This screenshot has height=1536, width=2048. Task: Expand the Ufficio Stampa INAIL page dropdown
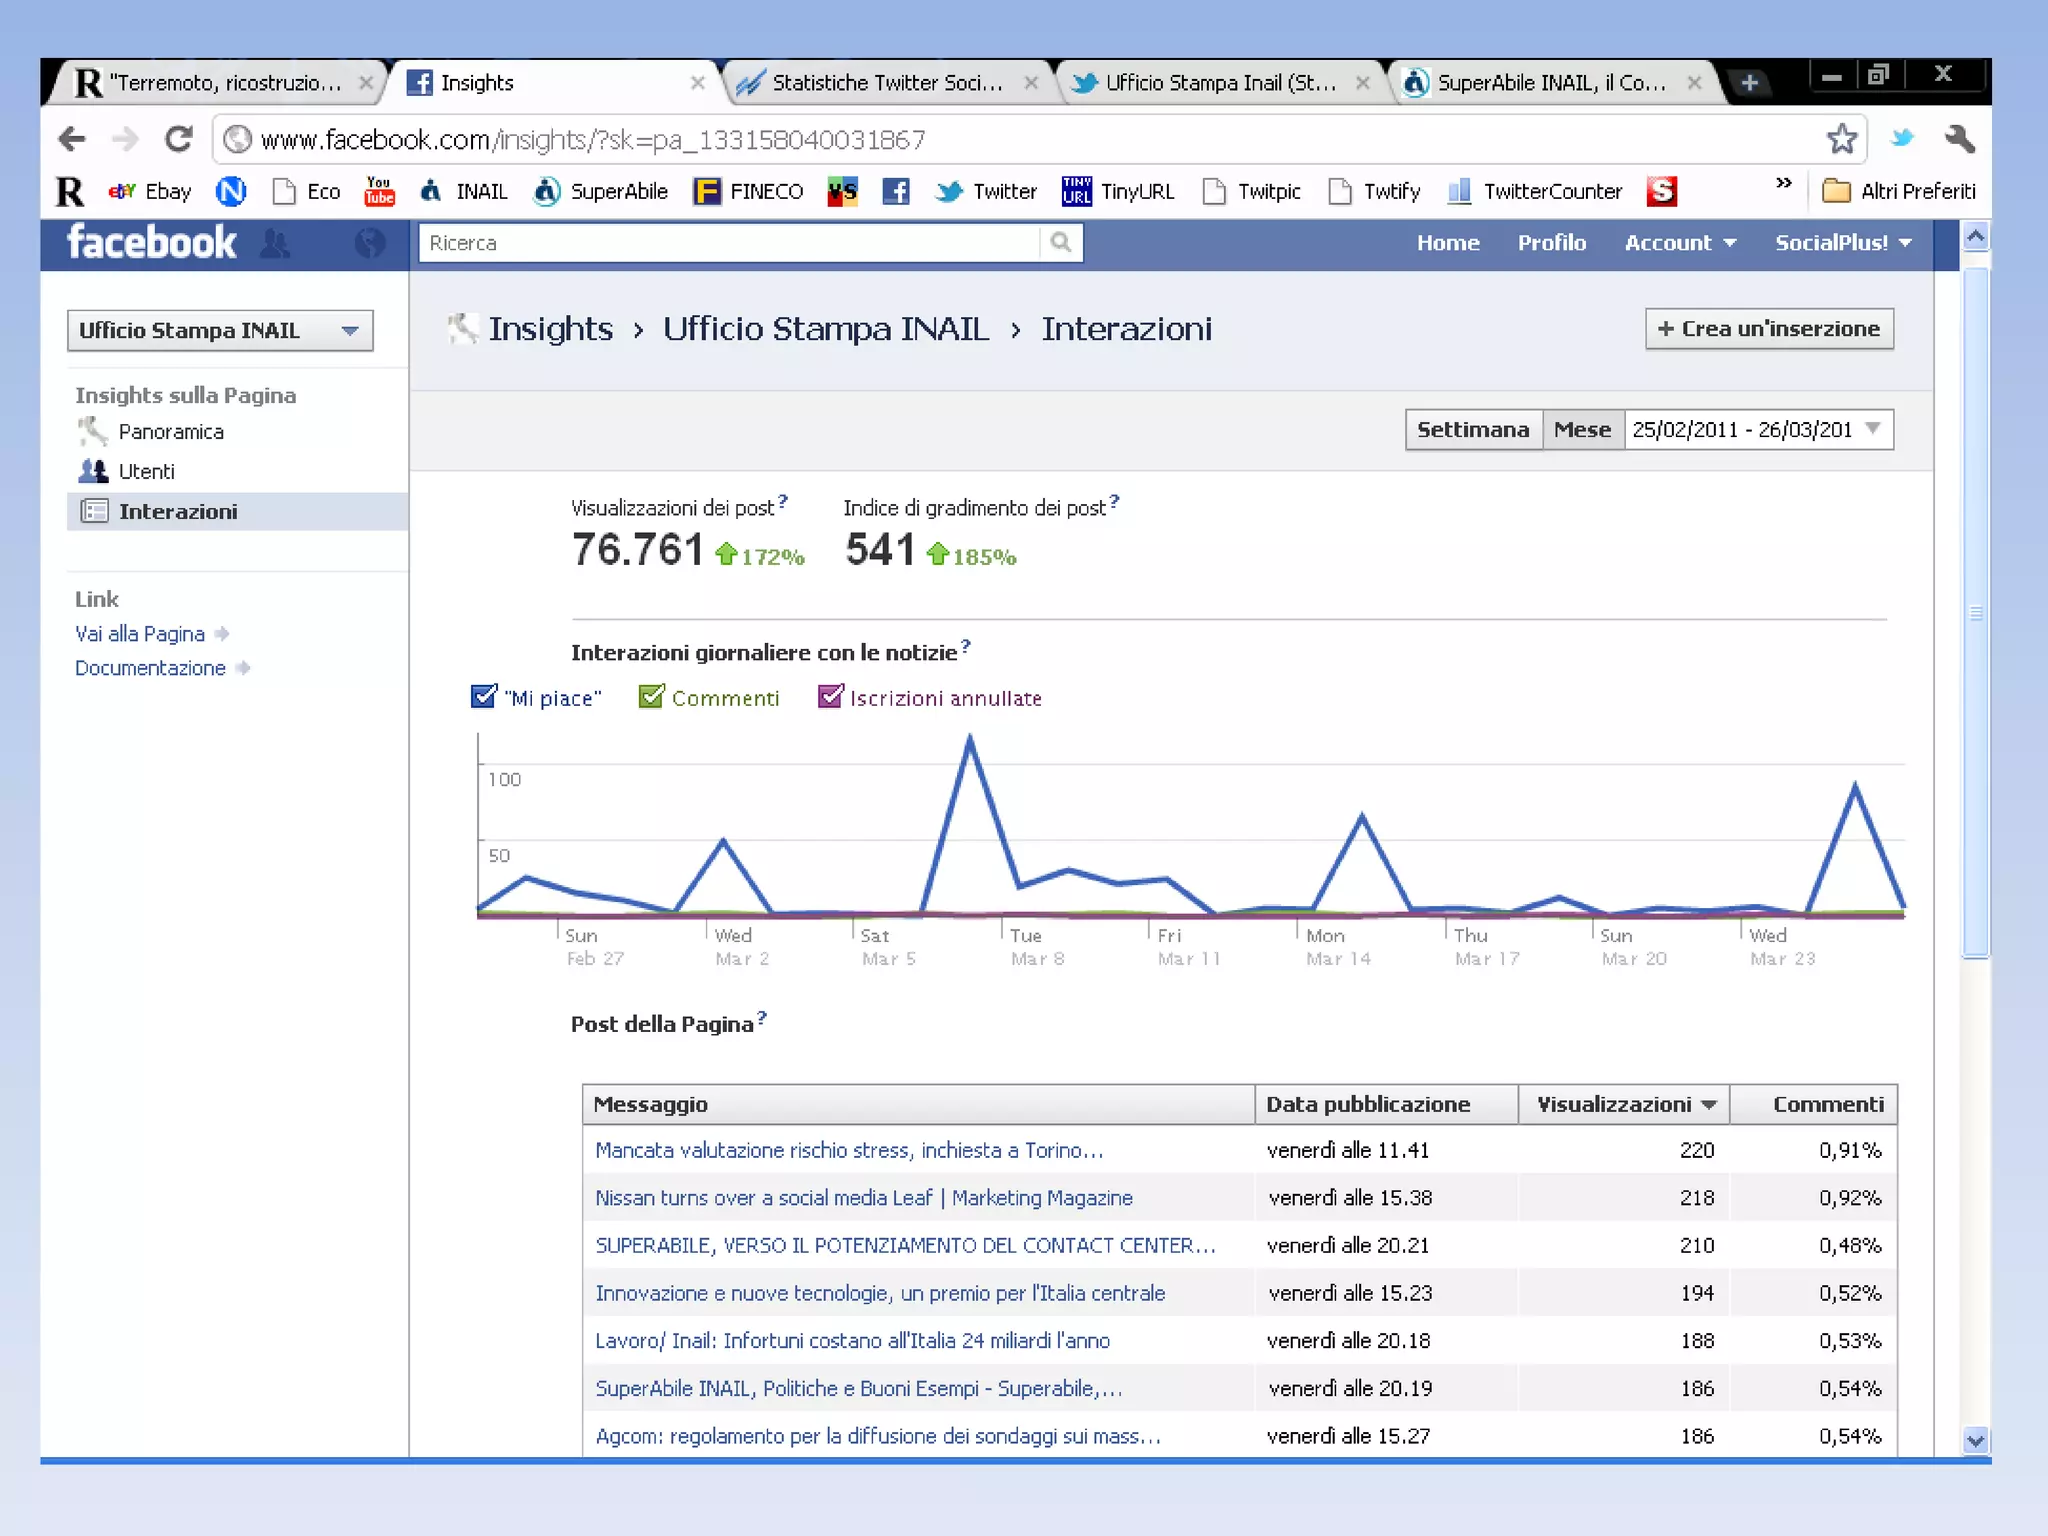click(x=220, y=331)
